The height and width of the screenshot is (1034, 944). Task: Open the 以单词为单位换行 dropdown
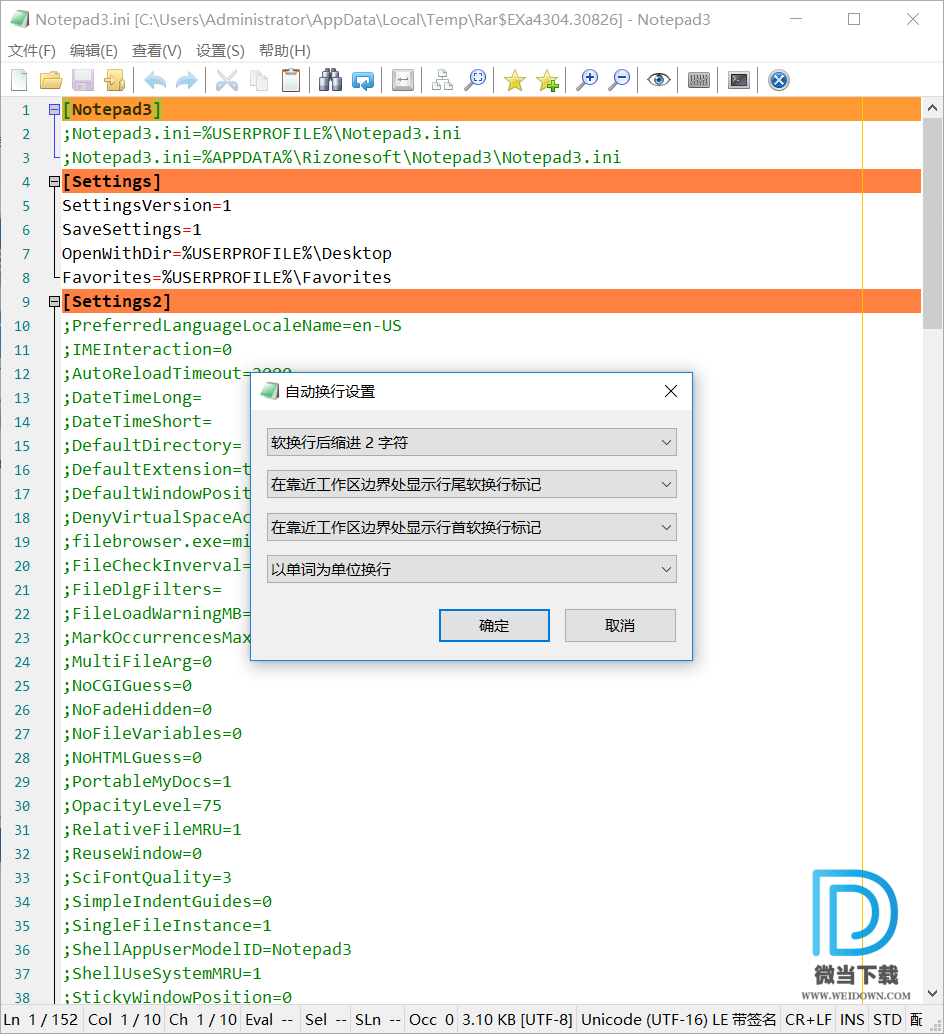tap(472, 570)
